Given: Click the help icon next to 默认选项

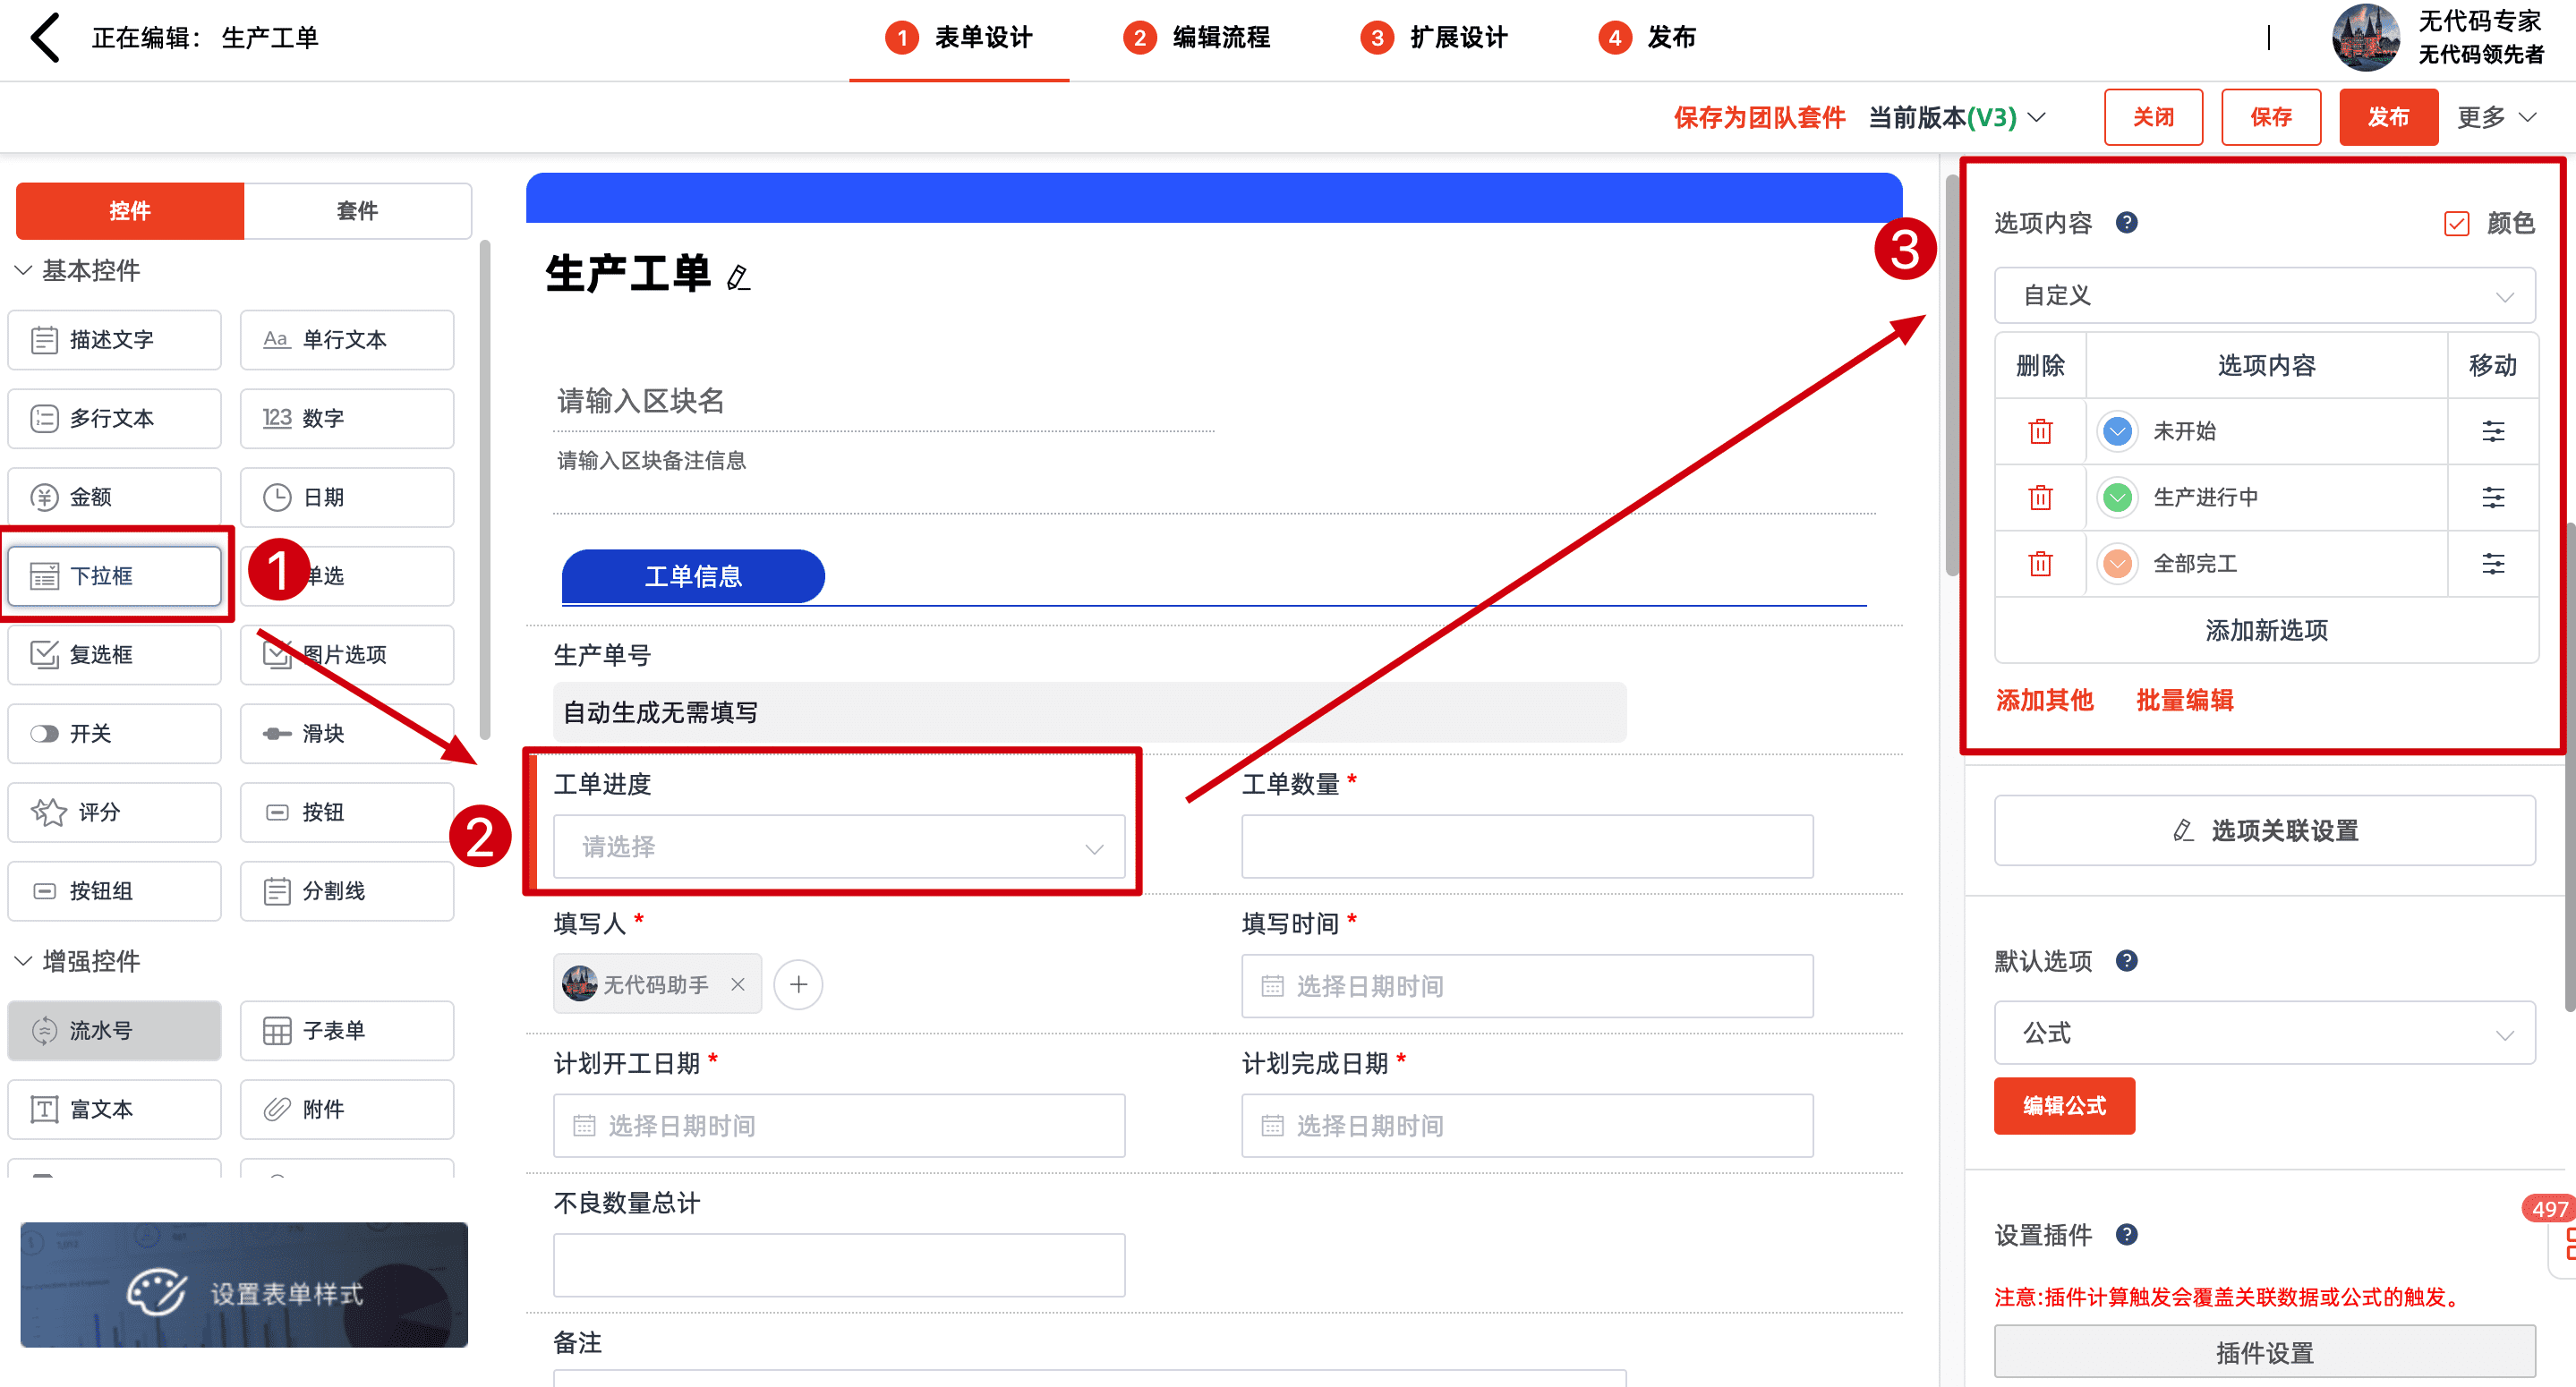Looking at the screenshot, I should coord(2127,961).
